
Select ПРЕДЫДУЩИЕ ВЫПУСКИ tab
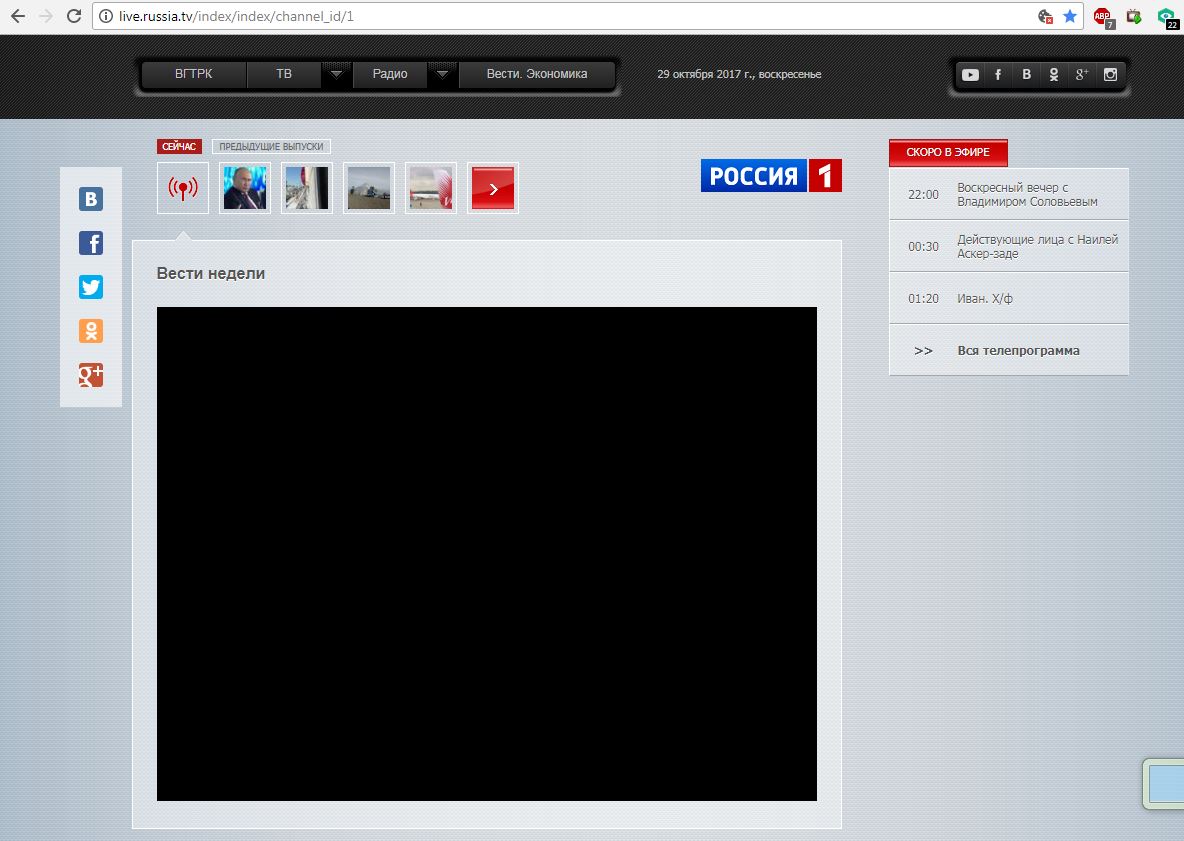coord(271,146)
